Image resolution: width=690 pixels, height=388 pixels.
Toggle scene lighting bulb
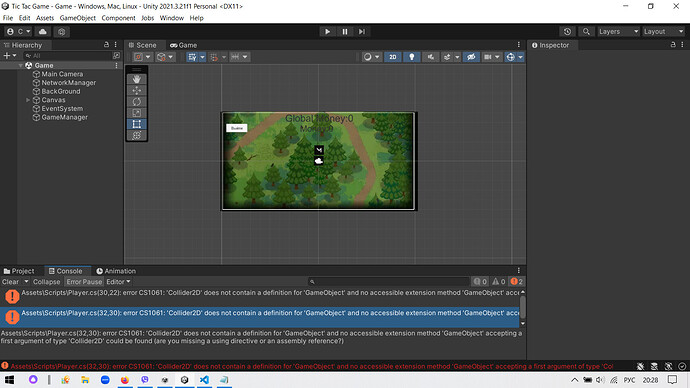click(x=411, y=57)
